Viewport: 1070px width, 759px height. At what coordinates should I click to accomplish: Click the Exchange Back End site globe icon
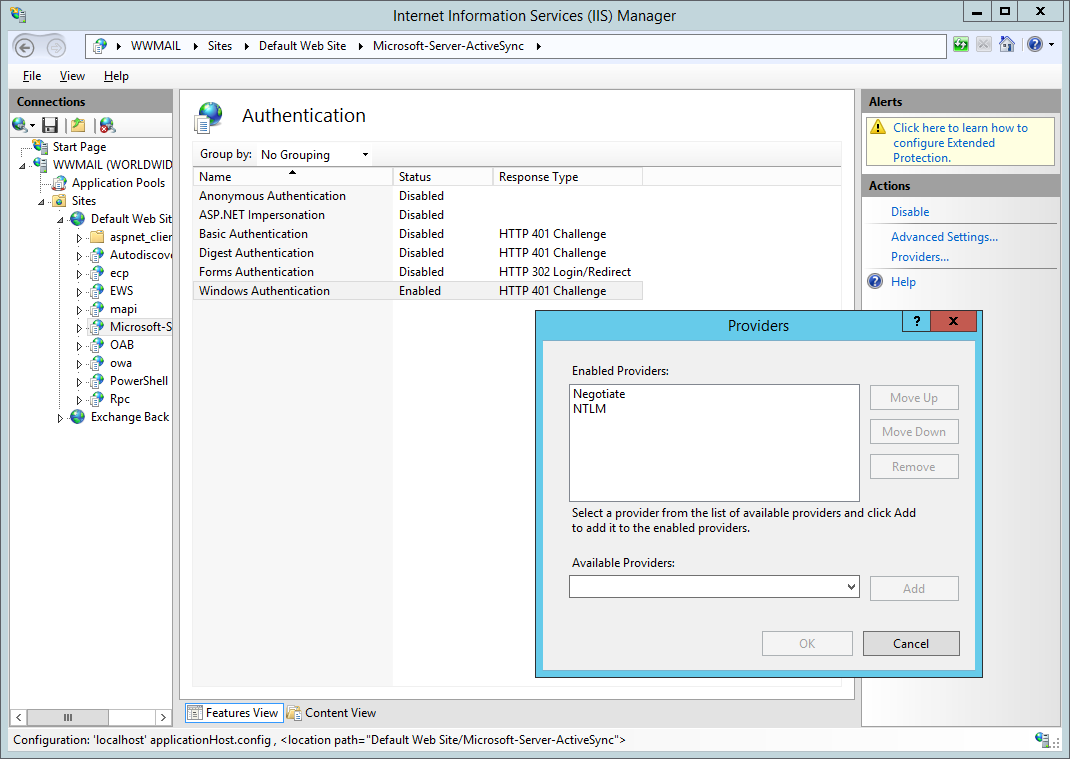[x=78, y=417]
